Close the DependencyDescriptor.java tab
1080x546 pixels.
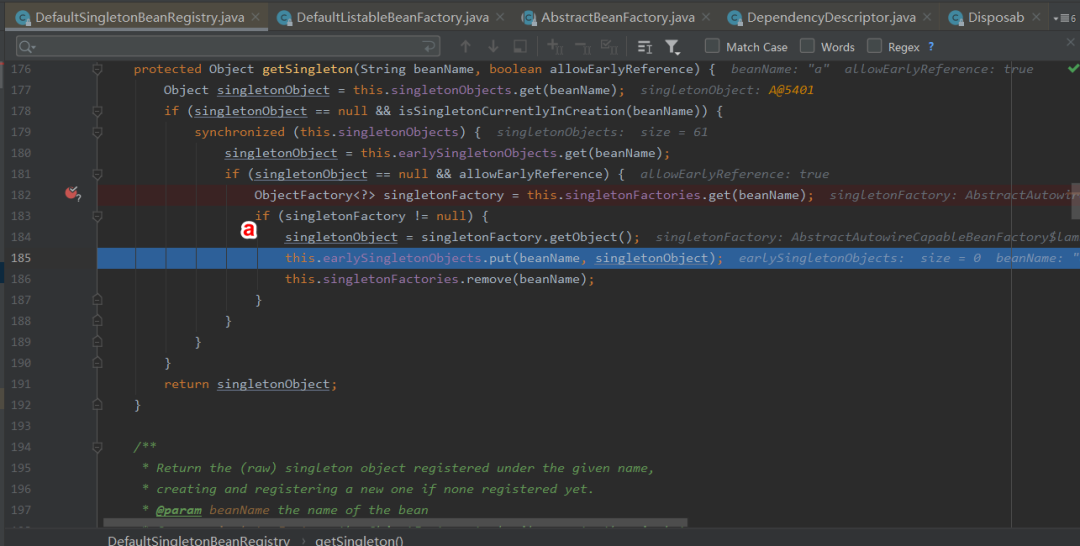pos(929,18)
